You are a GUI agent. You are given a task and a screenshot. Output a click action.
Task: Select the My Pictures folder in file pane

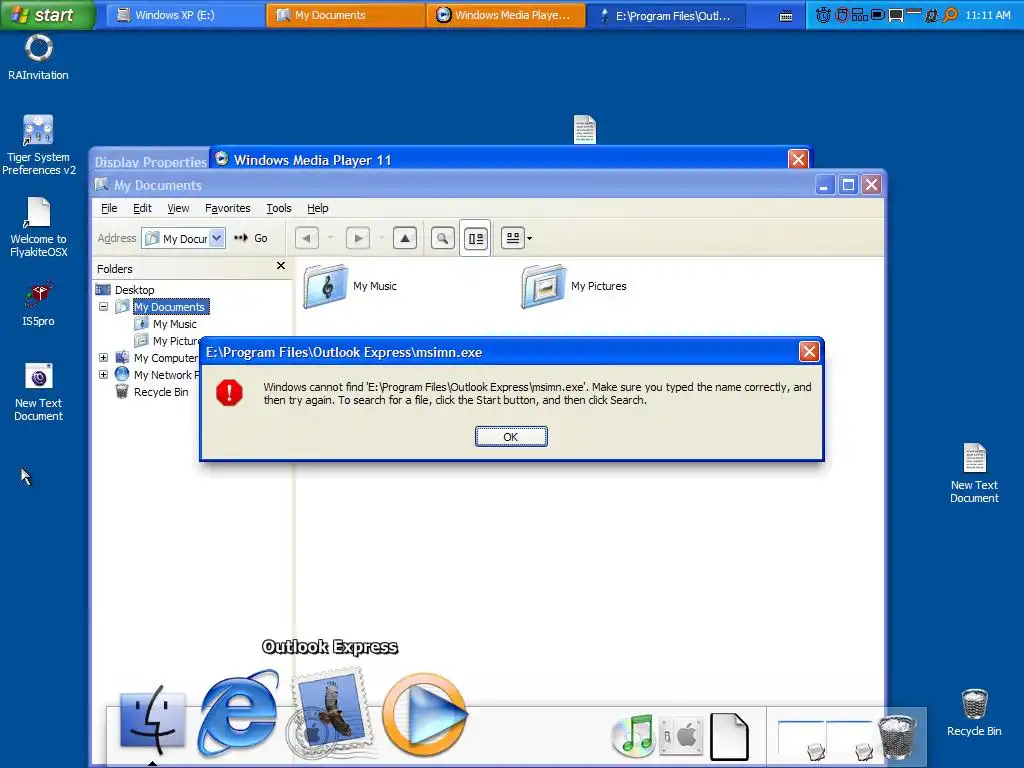[574, 286]
